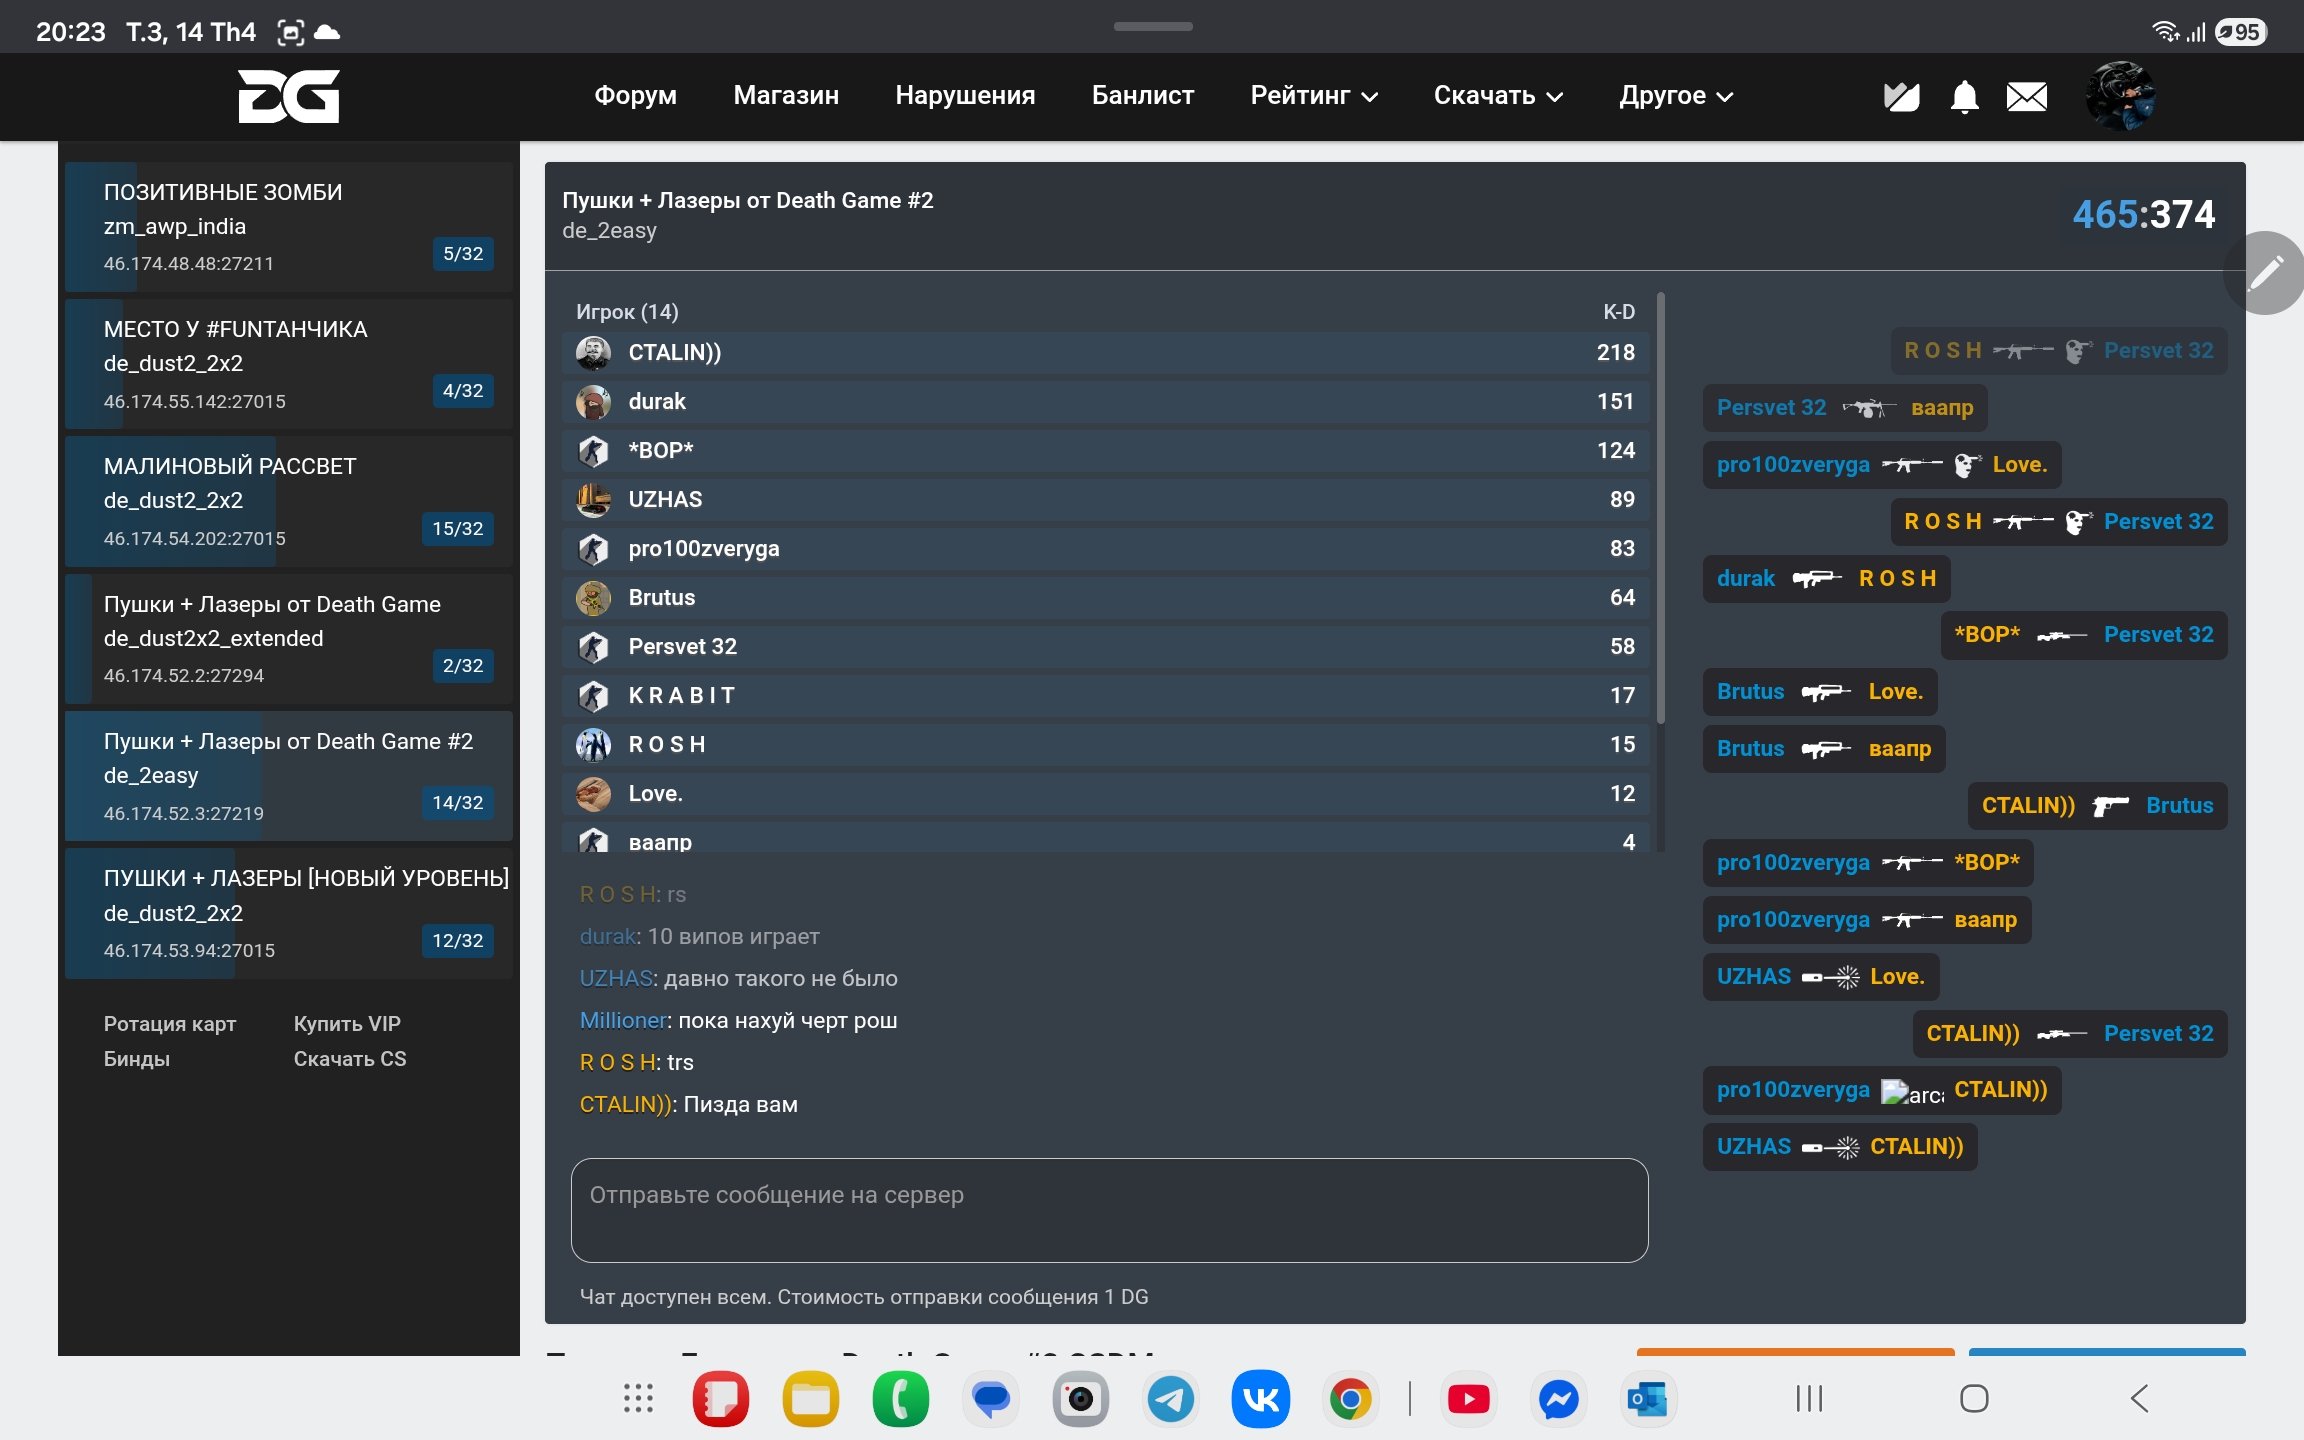Open VK app in the dock
This screenshot has width=2304, height=1440.
(x=1260, y=1399)
